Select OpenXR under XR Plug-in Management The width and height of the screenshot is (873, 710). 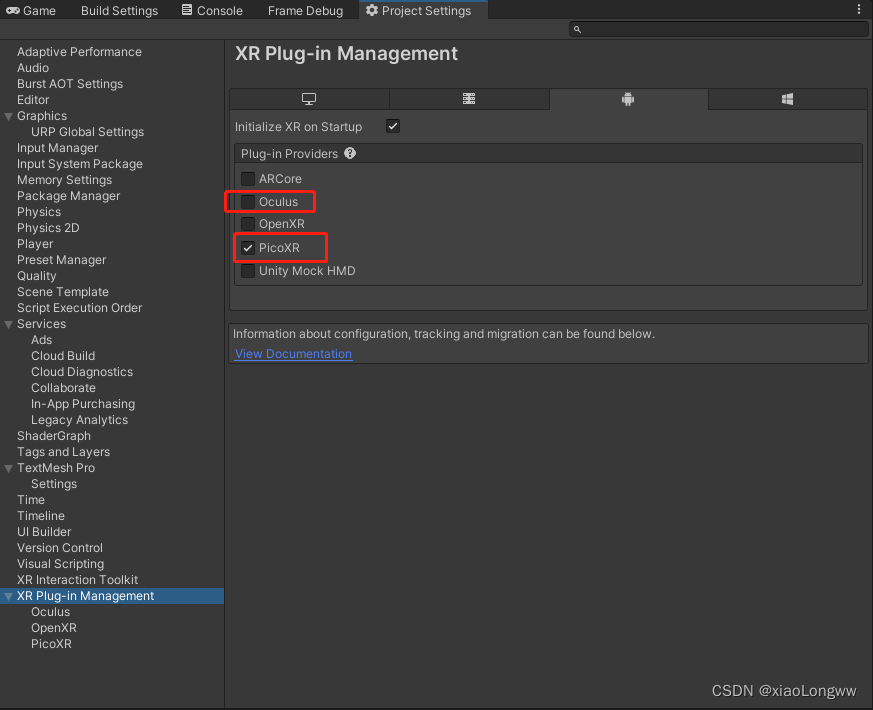point(54,628)
